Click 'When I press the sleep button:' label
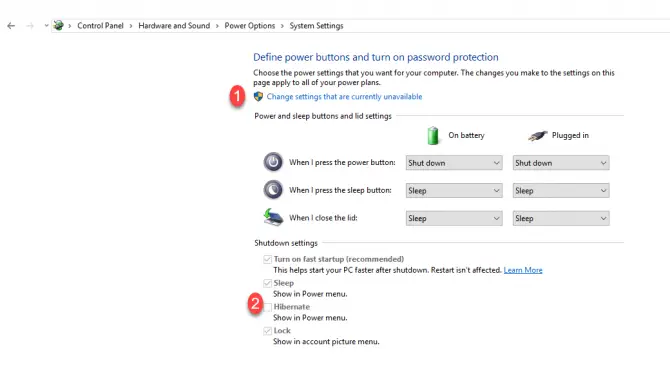 coord(340,190)
